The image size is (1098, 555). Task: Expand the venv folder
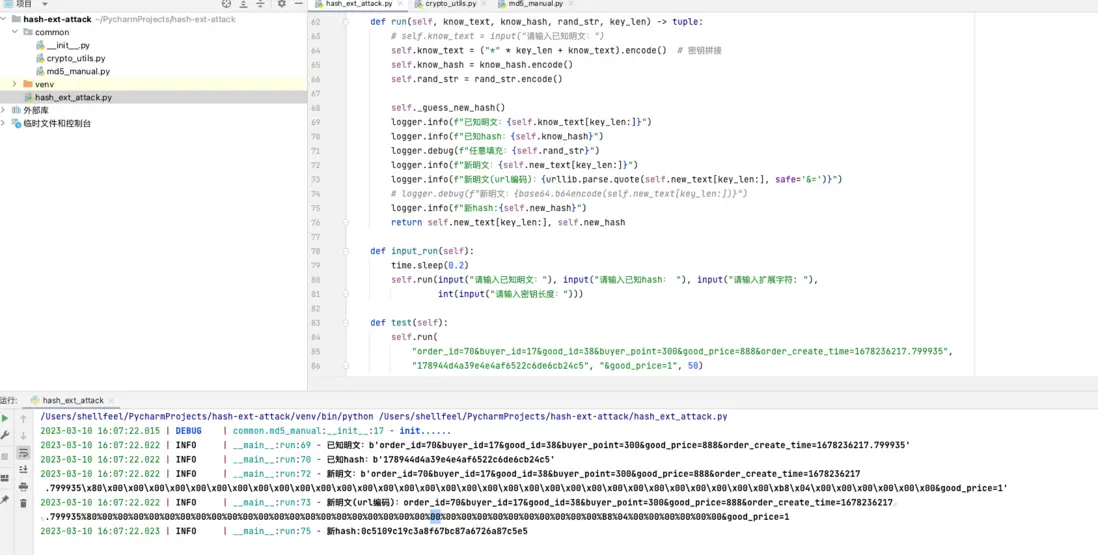(14, 84)
